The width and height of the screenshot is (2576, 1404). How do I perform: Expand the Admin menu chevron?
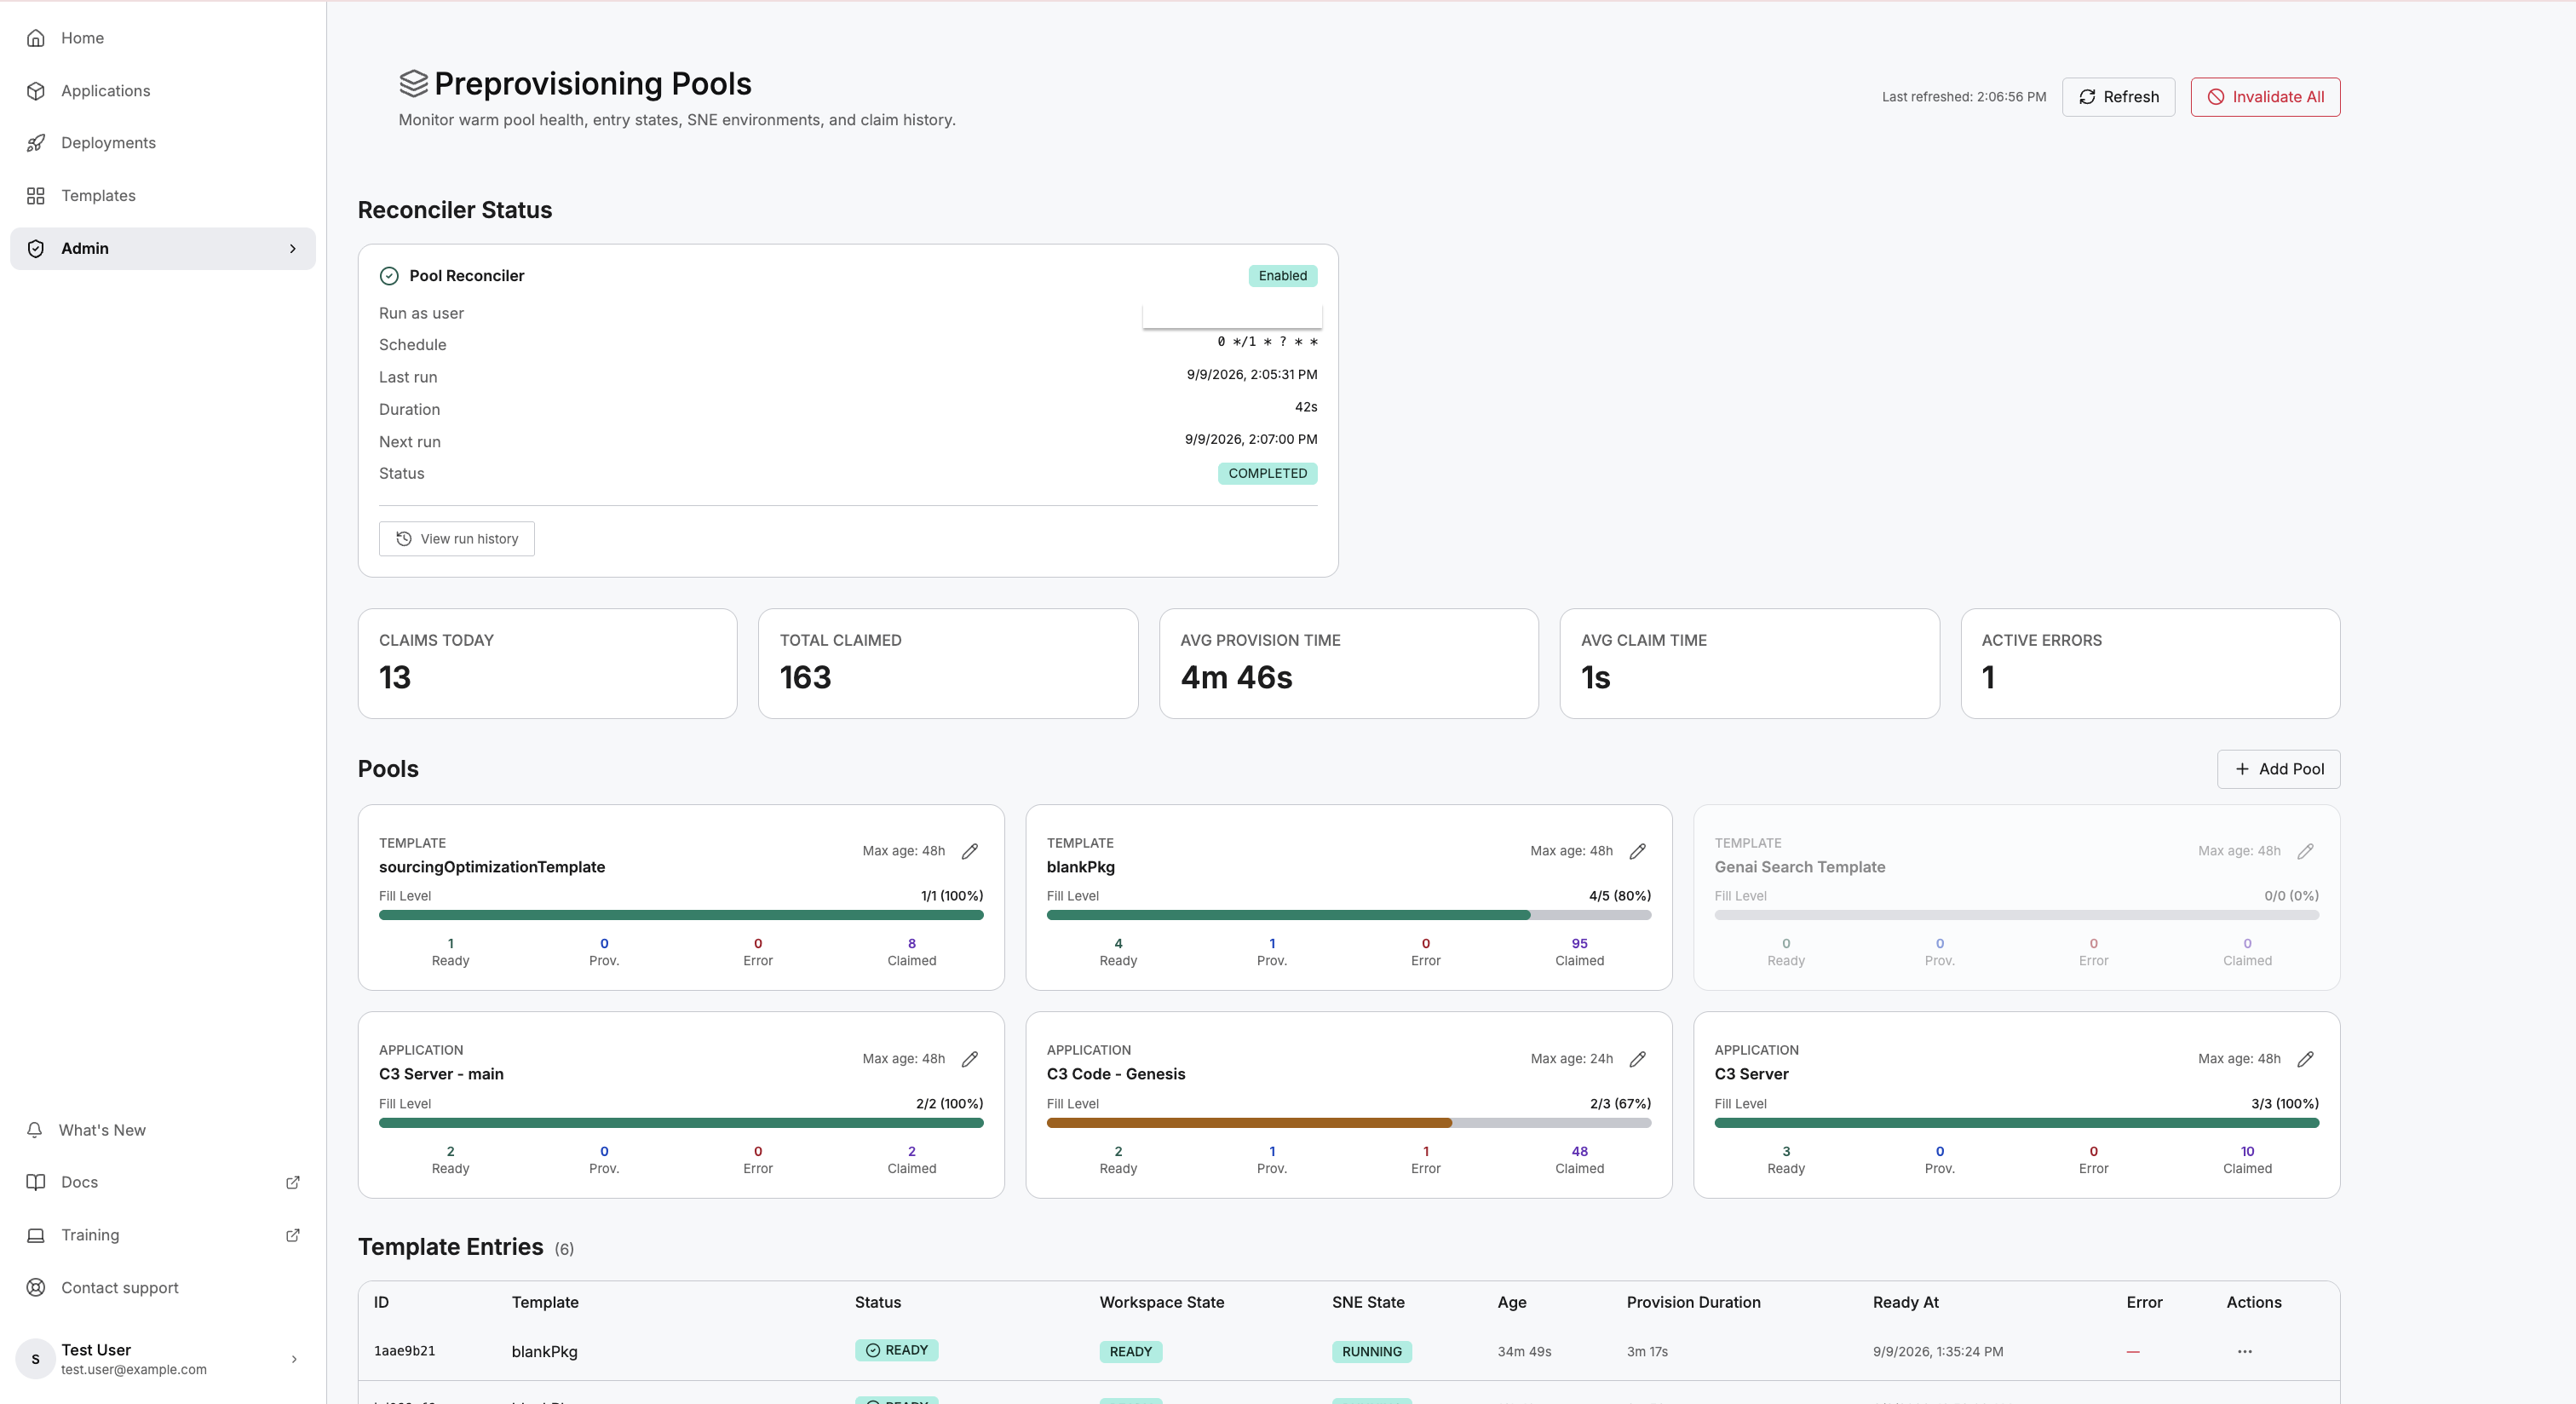tap(293, 248)
